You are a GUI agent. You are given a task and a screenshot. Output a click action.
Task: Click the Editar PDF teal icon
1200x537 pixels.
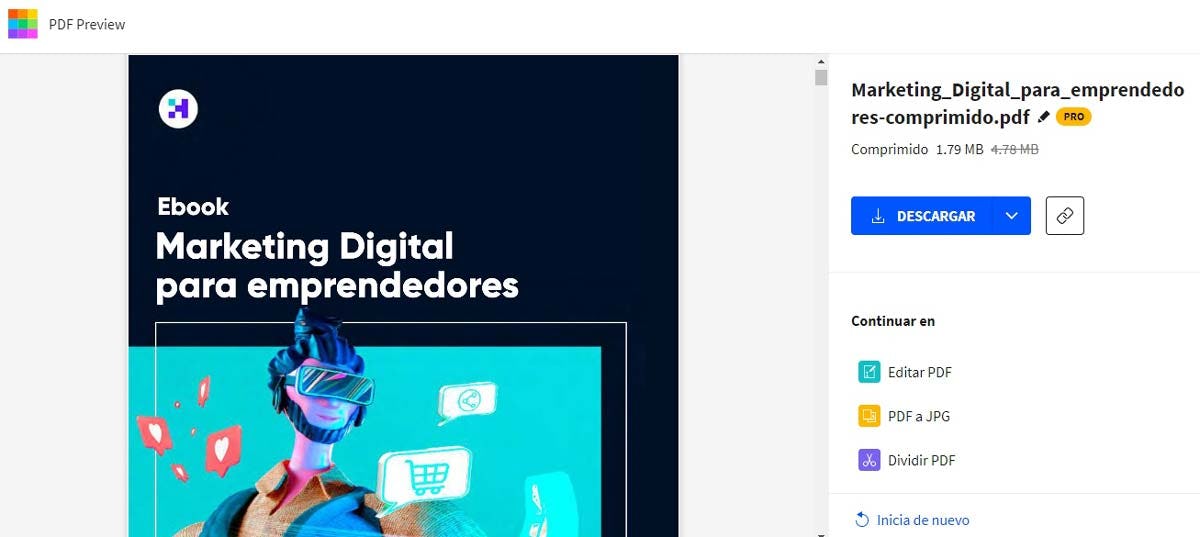[x=869, y=372]
